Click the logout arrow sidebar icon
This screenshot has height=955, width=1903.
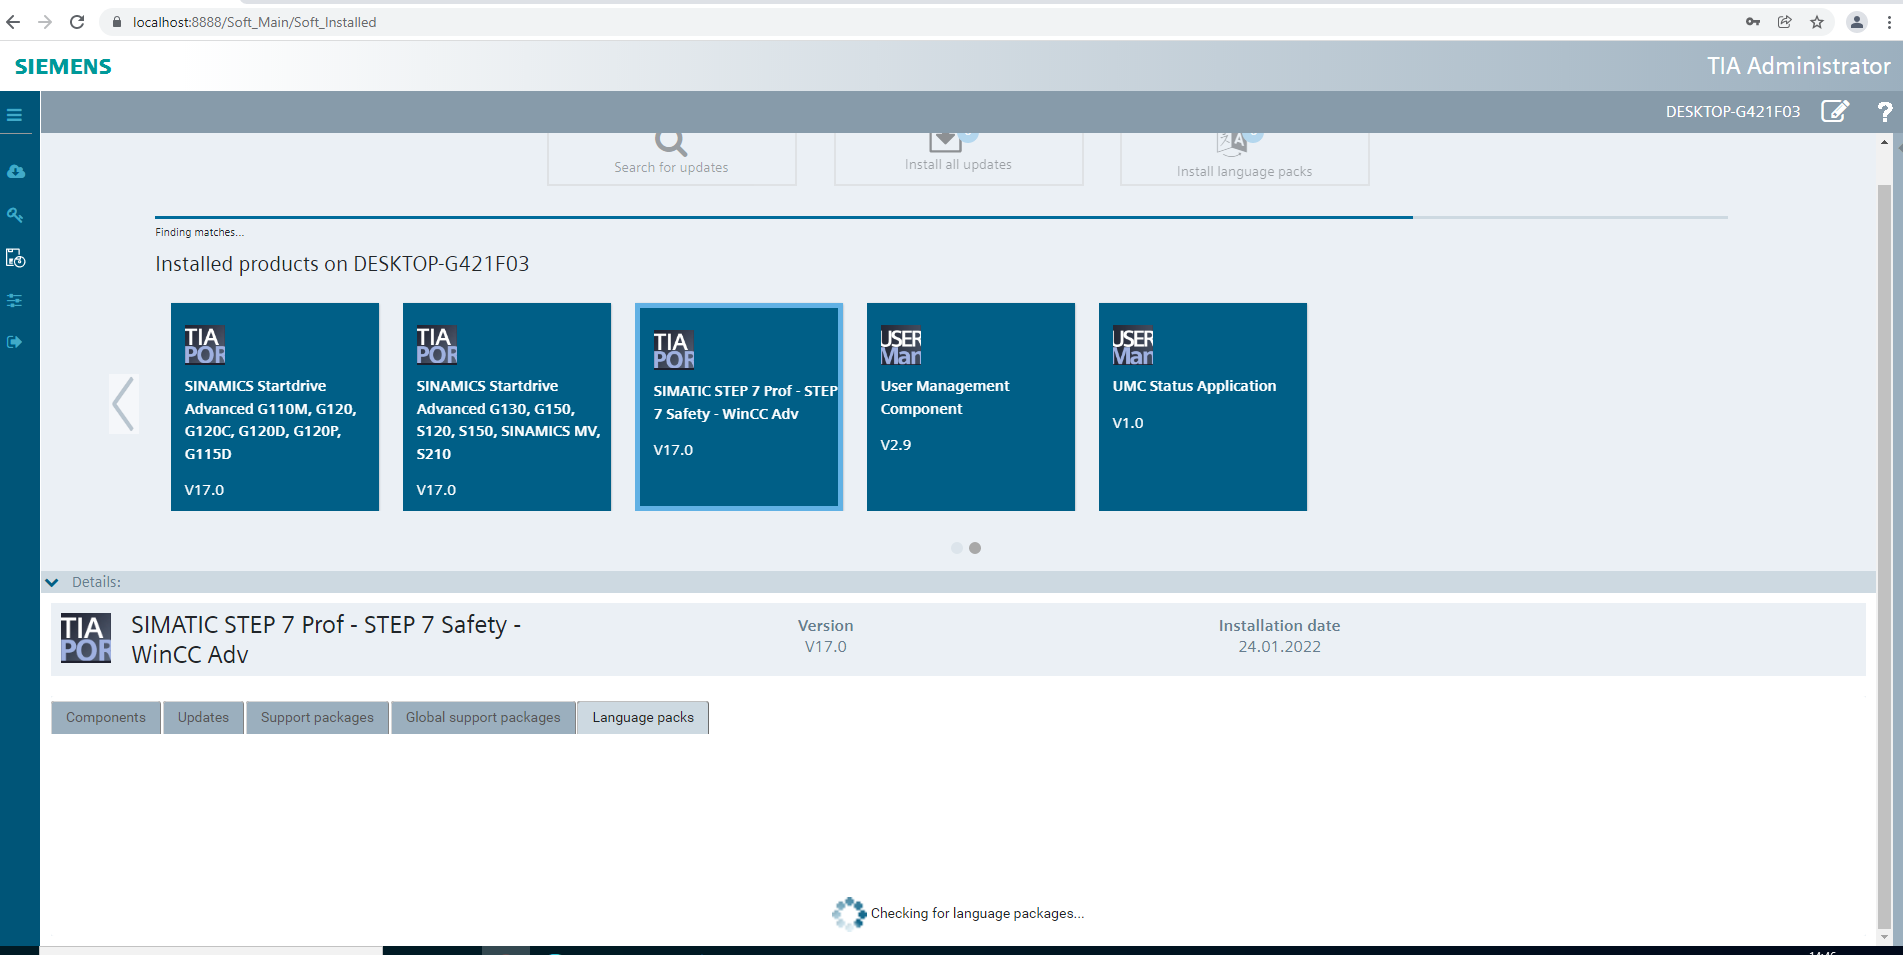click(15, 342)
